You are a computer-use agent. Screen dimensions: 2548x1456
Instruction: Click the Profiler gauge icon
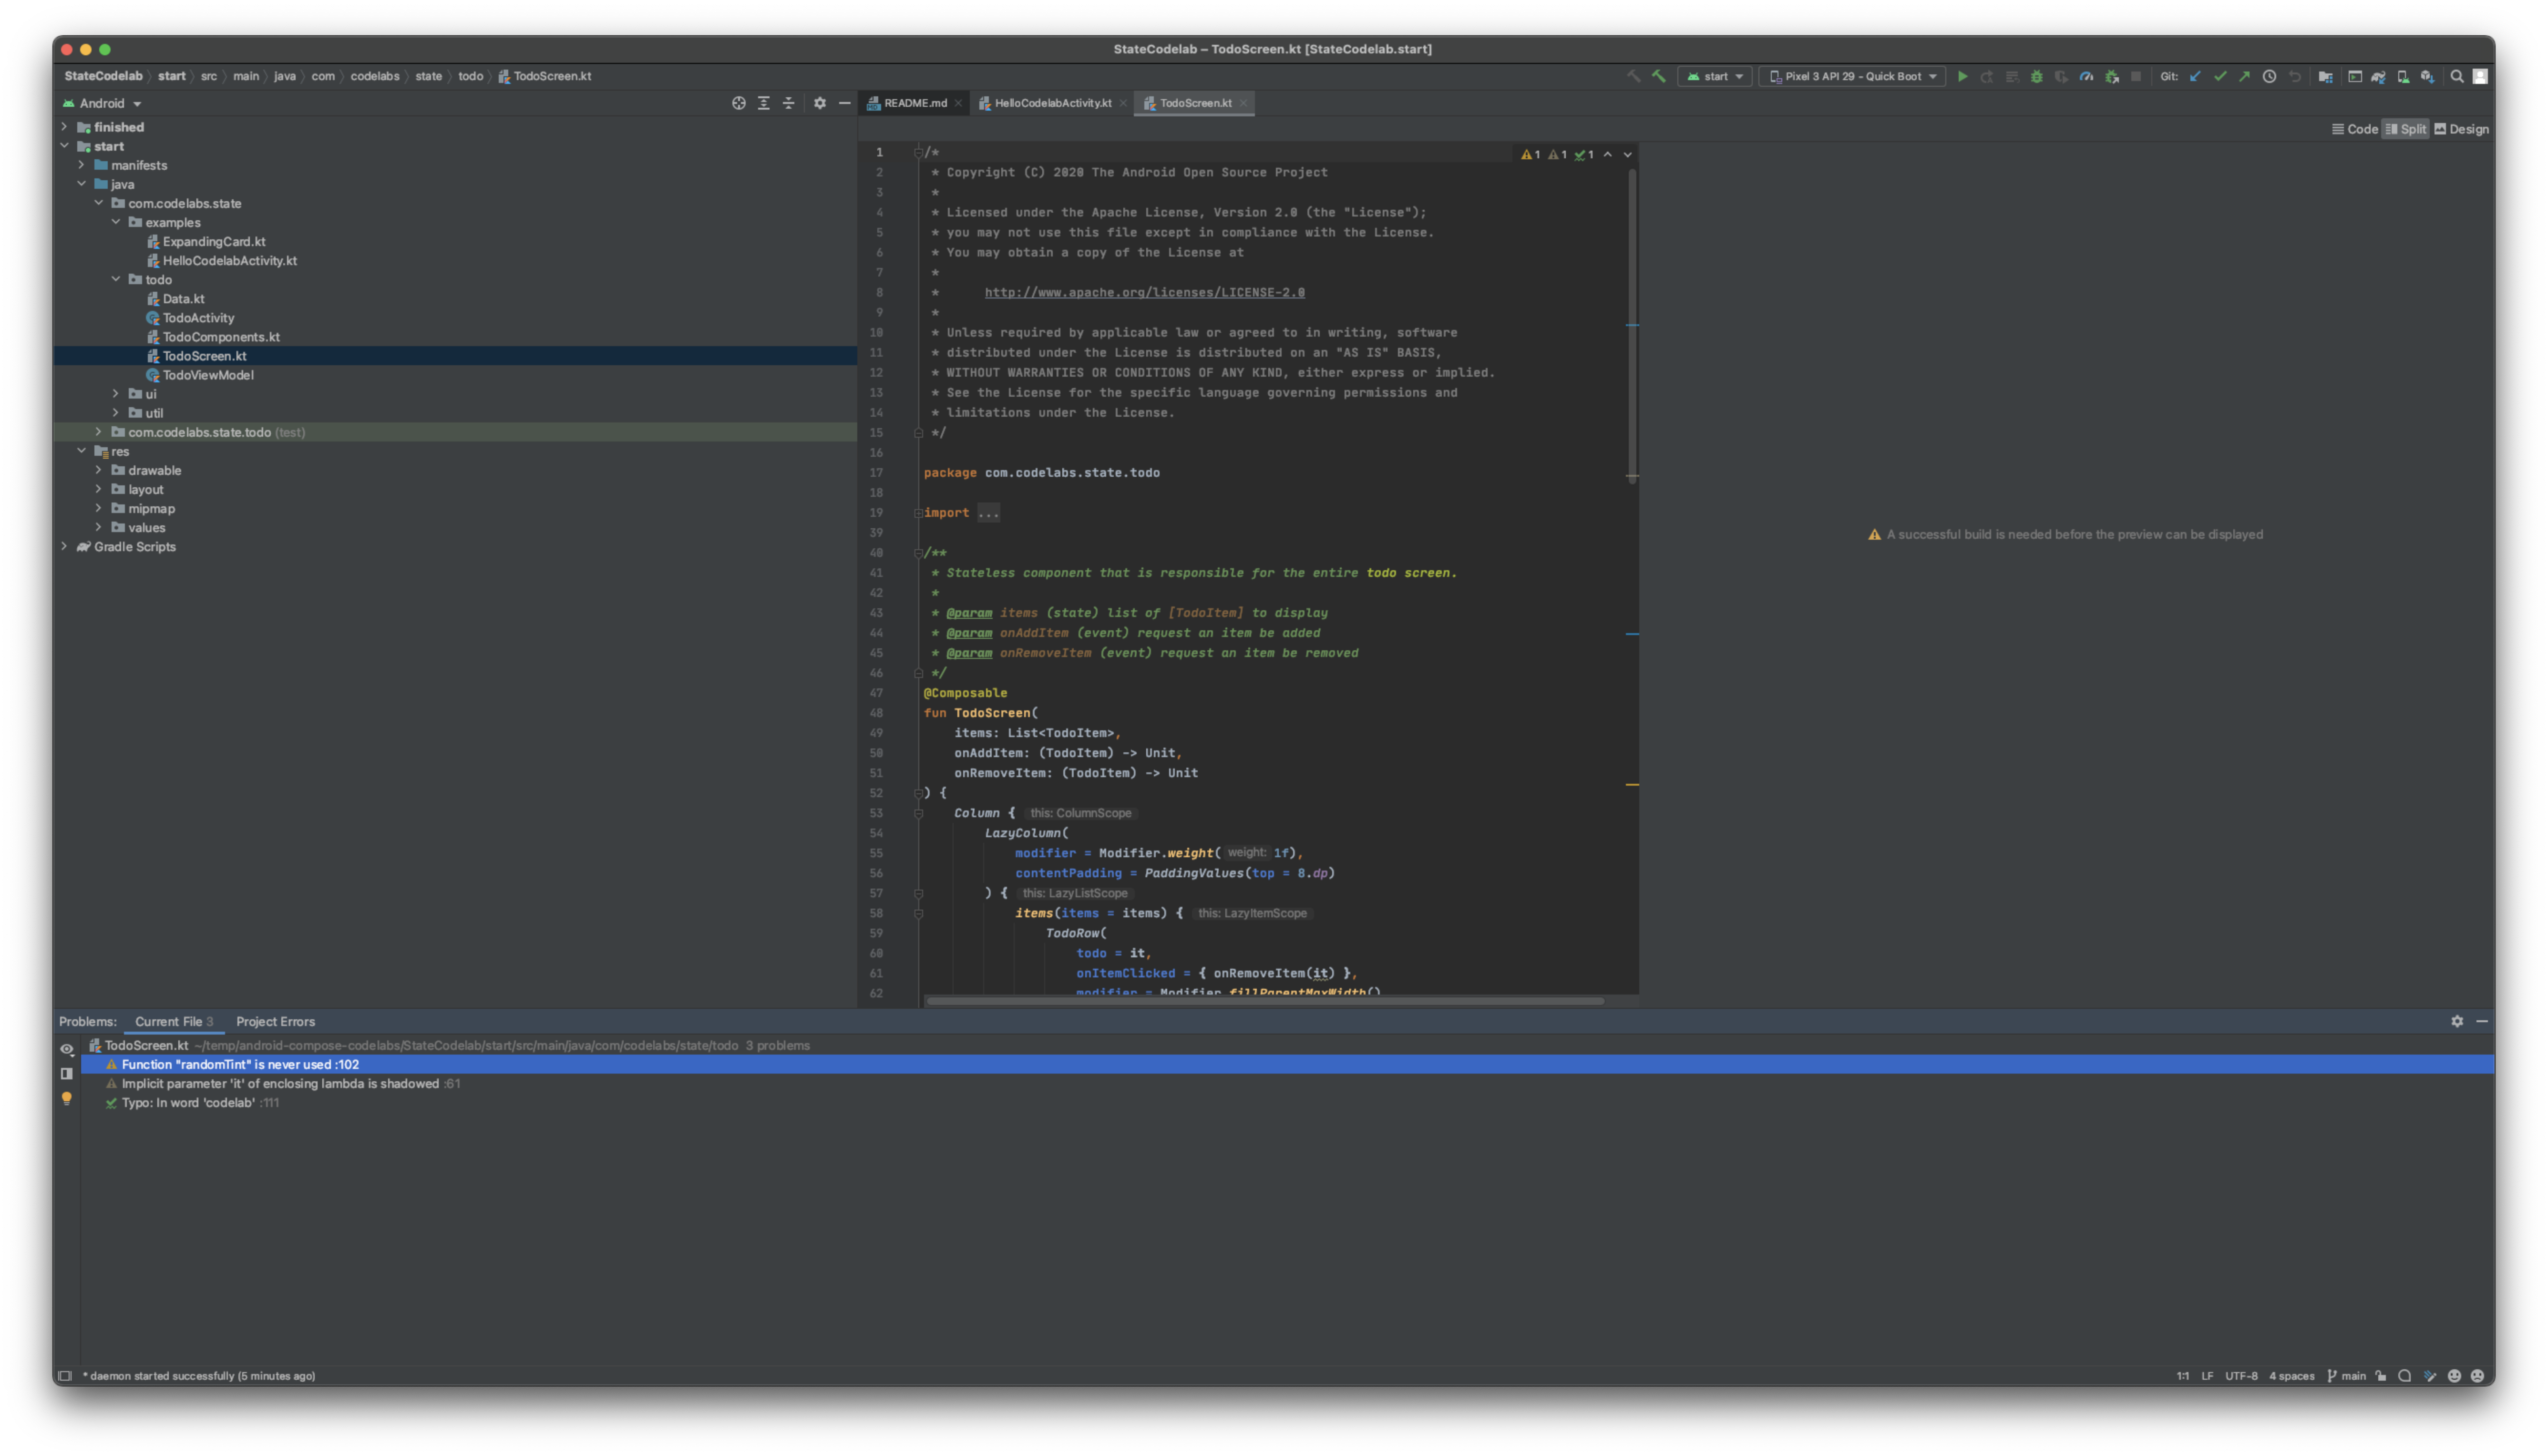2086,76
